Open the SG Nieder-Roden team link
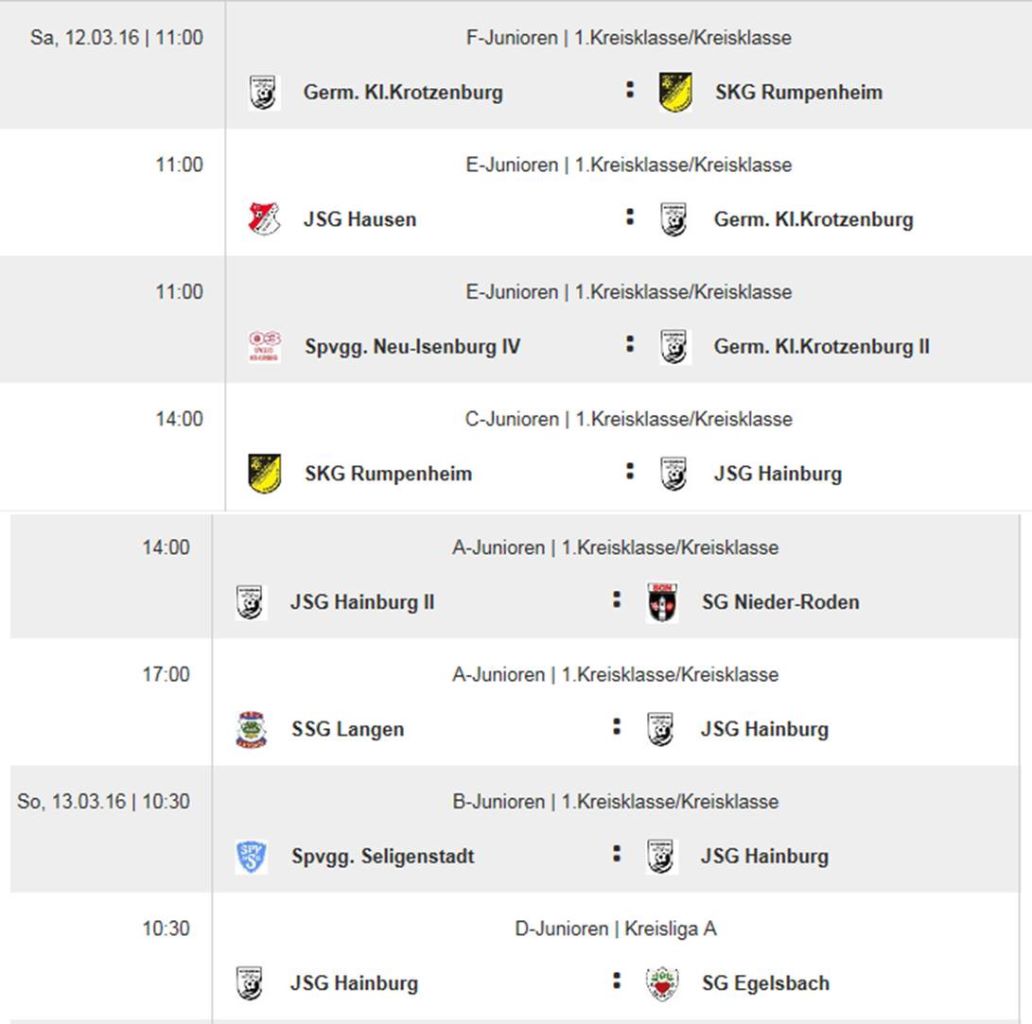The image size is (1032, 1024). pyautogui.click(x=780, y=602)
